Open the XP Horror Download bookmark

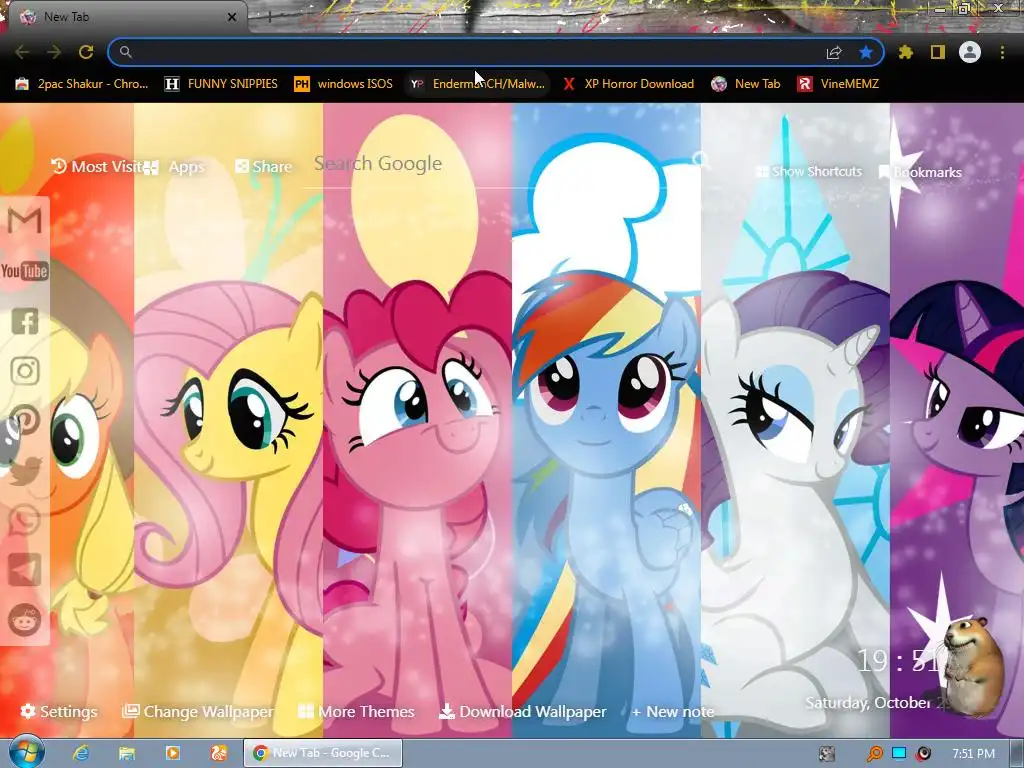click(630, 84)
